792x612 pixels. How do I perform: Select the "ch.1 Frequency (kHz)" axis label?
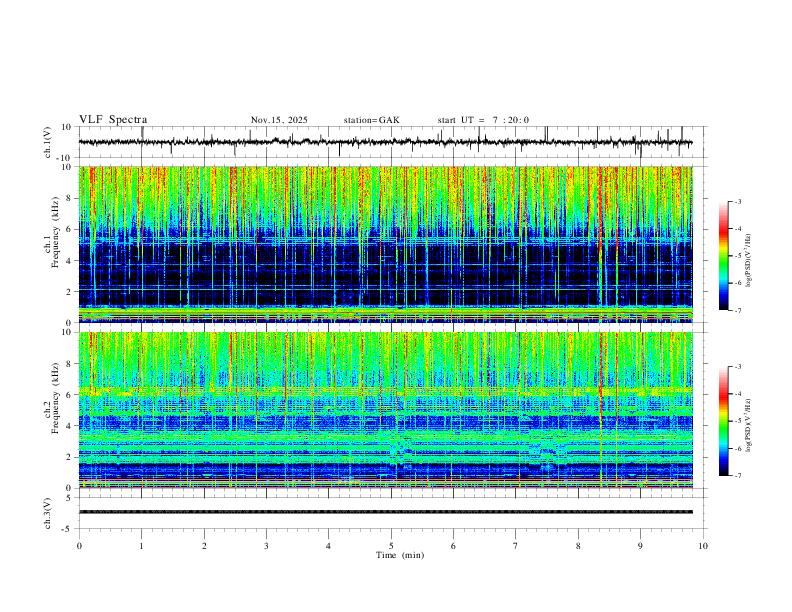point(52,230)
